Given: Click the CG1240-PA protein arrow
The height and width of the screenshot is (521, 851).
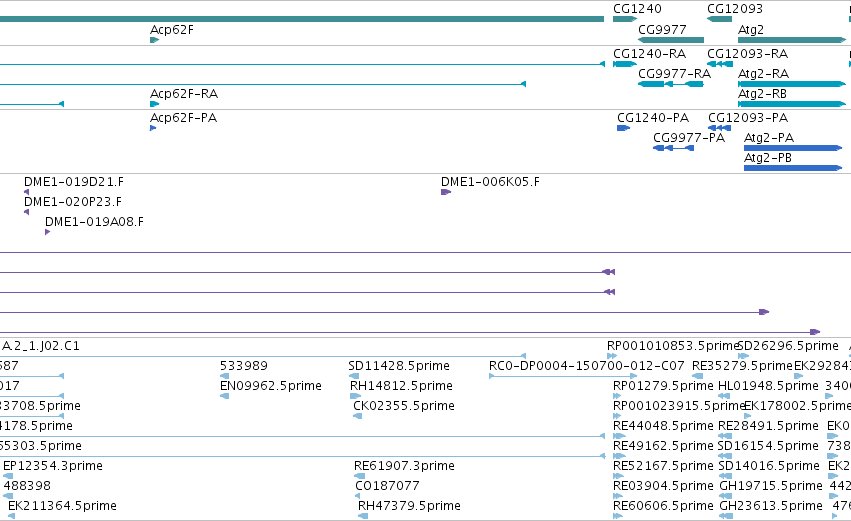Looking at the screenshot, I should [x=624, y=128].
